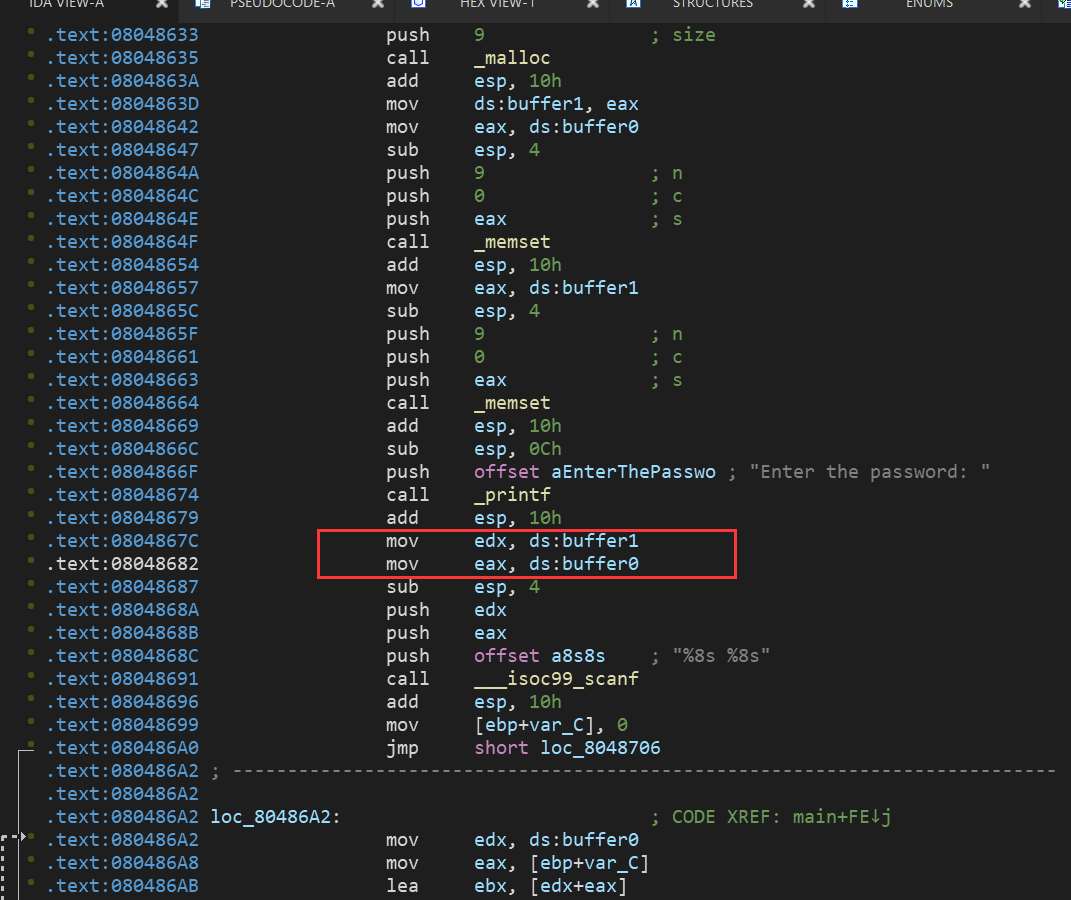Switch to the Enums tab

[x=929, y=3]
